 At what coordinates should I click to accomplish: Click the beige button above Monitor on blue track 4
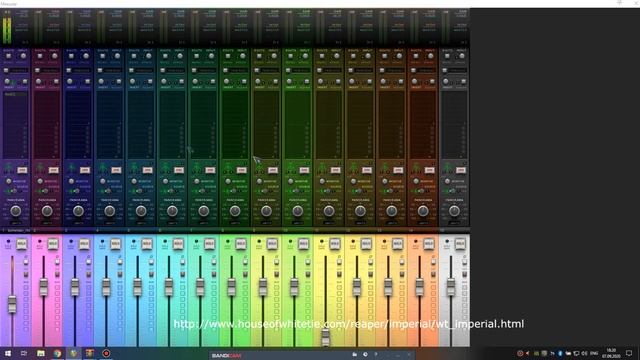click(x=116, y=170)
